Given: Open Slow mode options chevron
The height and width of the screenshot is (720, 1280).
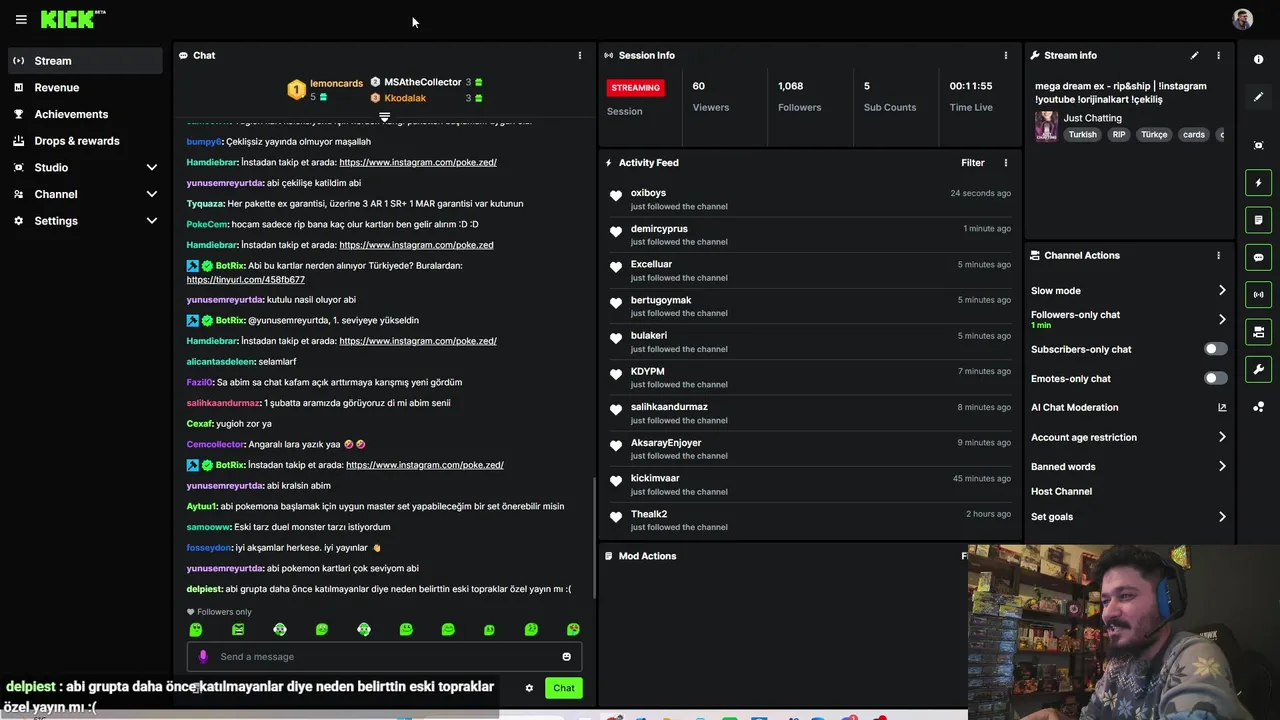Looking at the screenshot, I should [1222, 291].
